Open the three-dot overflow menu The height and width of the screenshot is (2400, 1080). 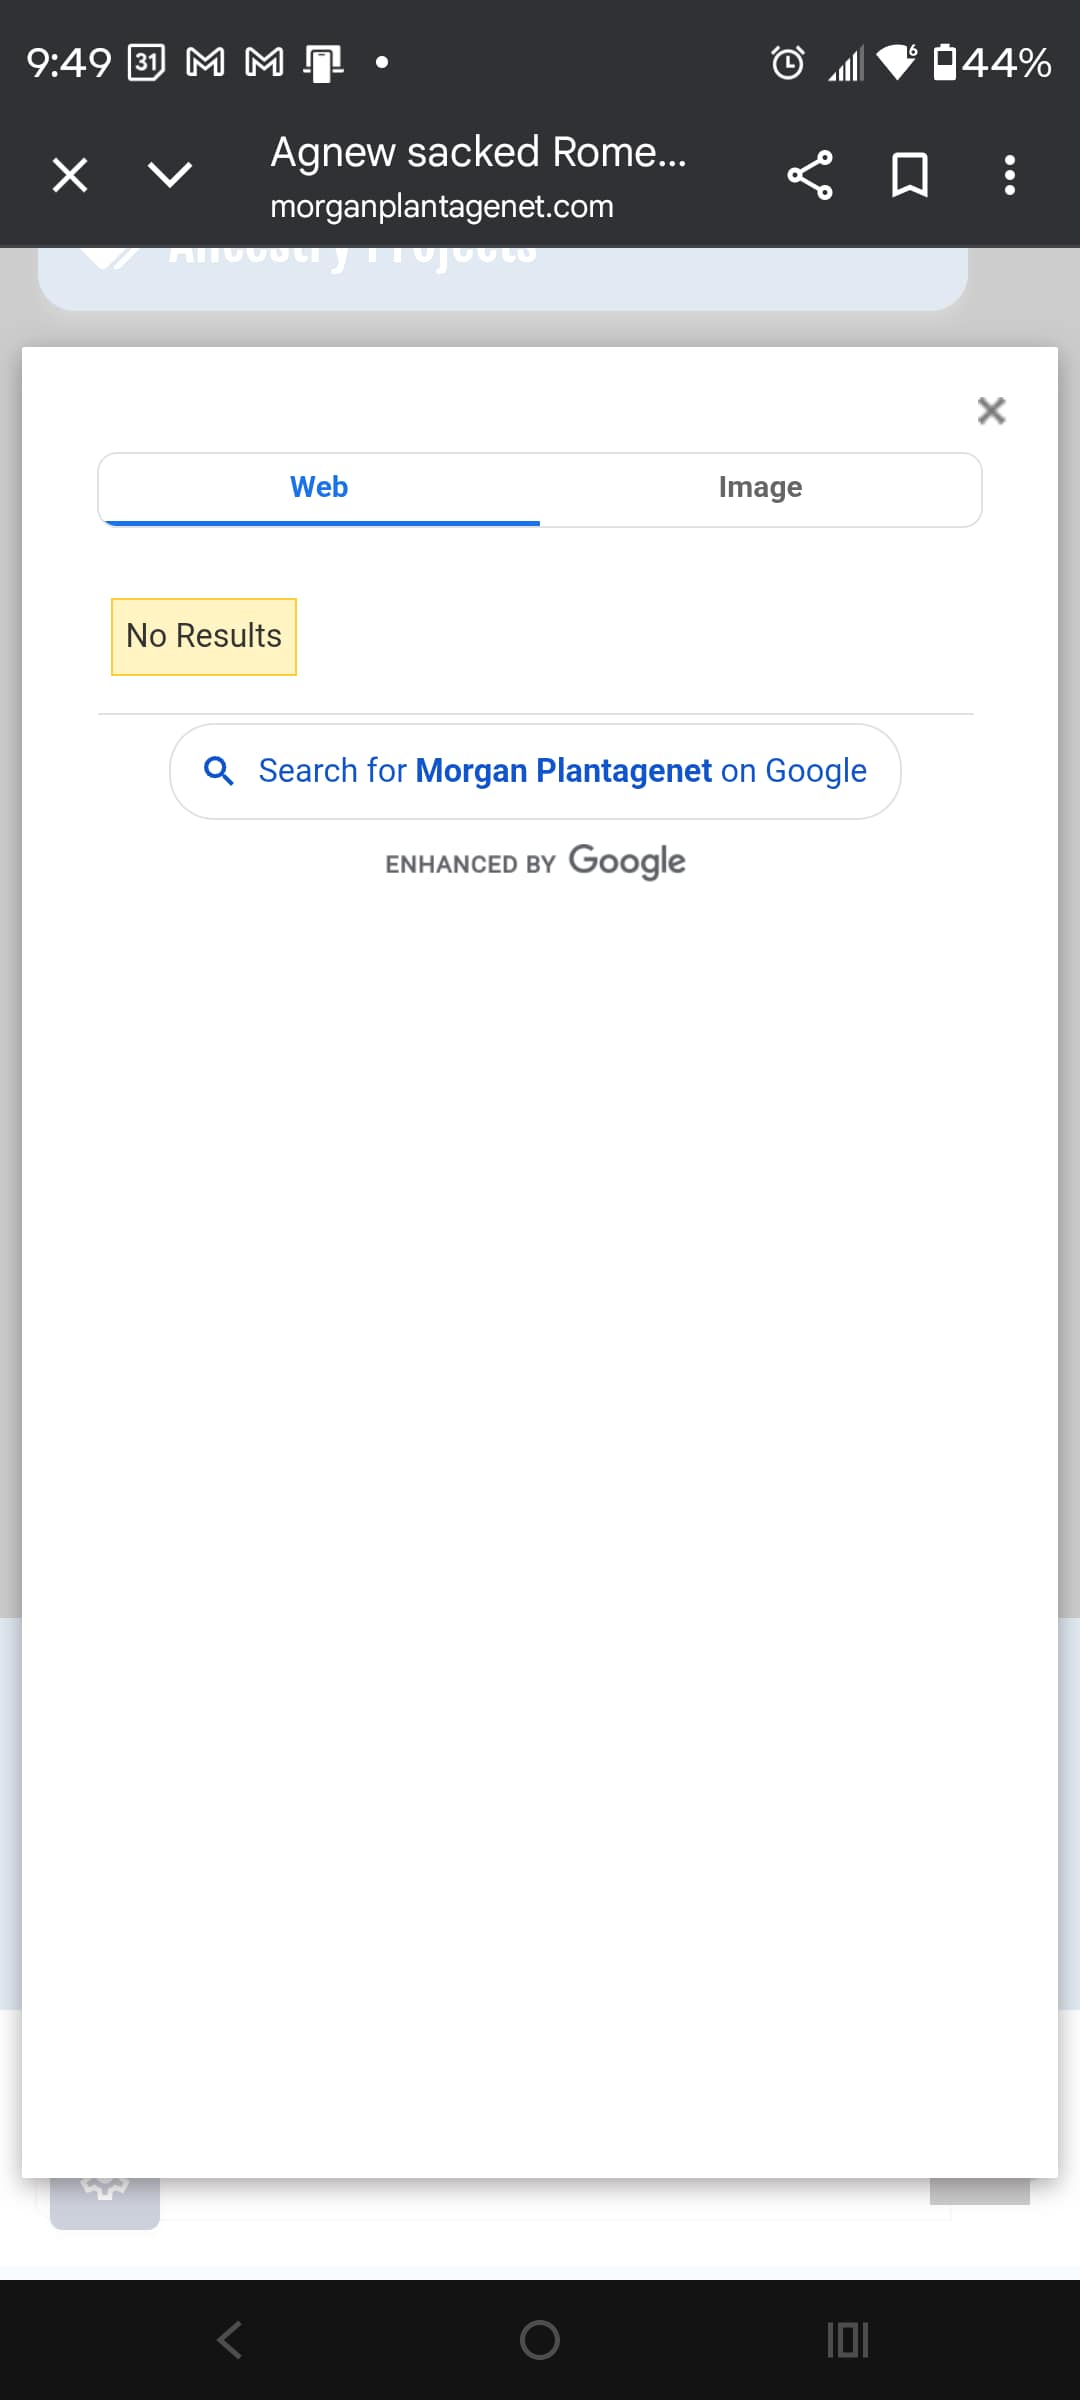(1009, 175)
